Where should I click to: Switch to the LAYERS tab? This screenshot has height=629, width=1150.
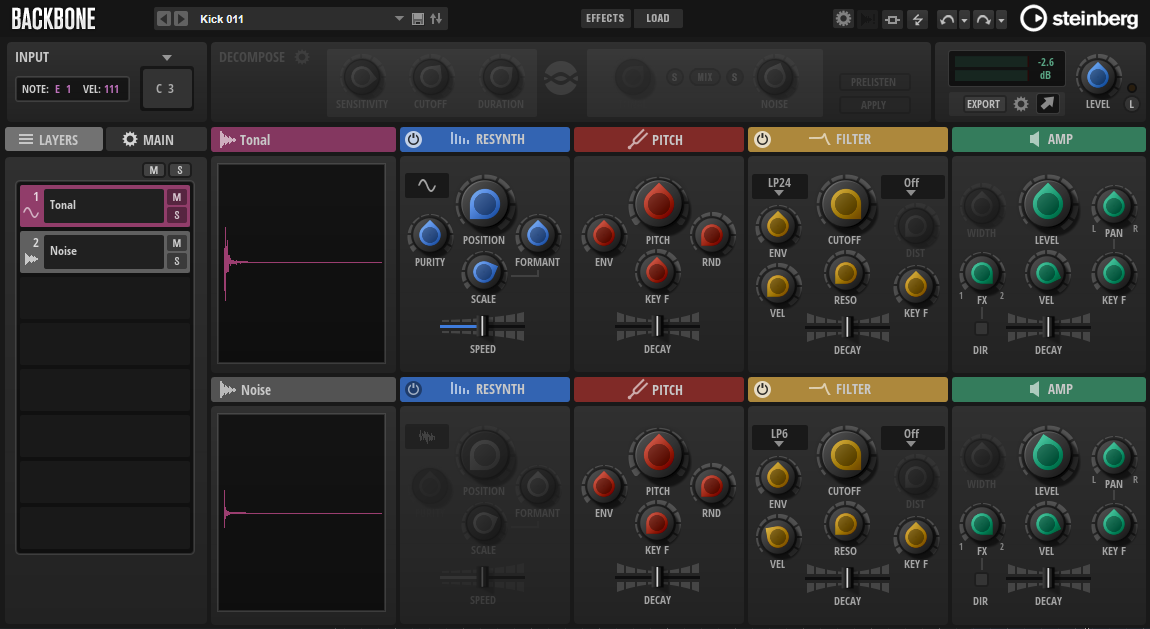[54, 139]
